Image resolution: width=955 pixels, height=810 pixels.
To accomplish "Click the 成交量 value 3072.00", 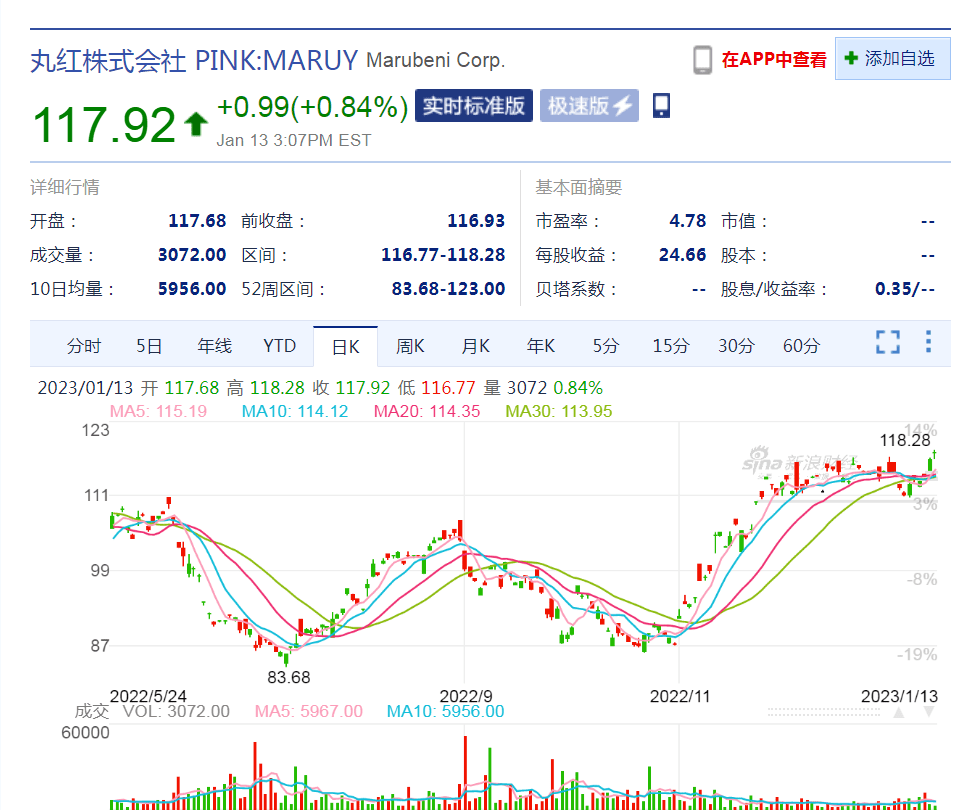I will pyautogui.click(x=192, y=255).
